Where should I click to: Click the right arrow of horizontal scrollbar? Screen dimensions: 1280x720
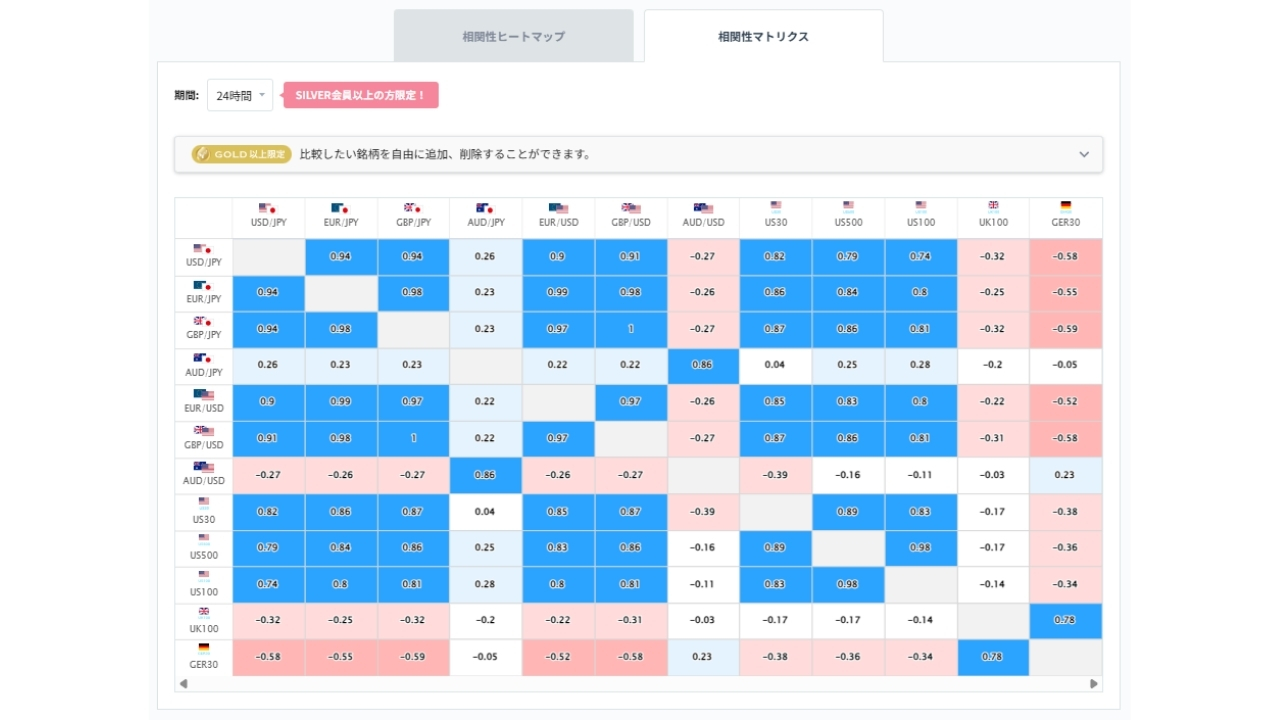click(1094, 684)
